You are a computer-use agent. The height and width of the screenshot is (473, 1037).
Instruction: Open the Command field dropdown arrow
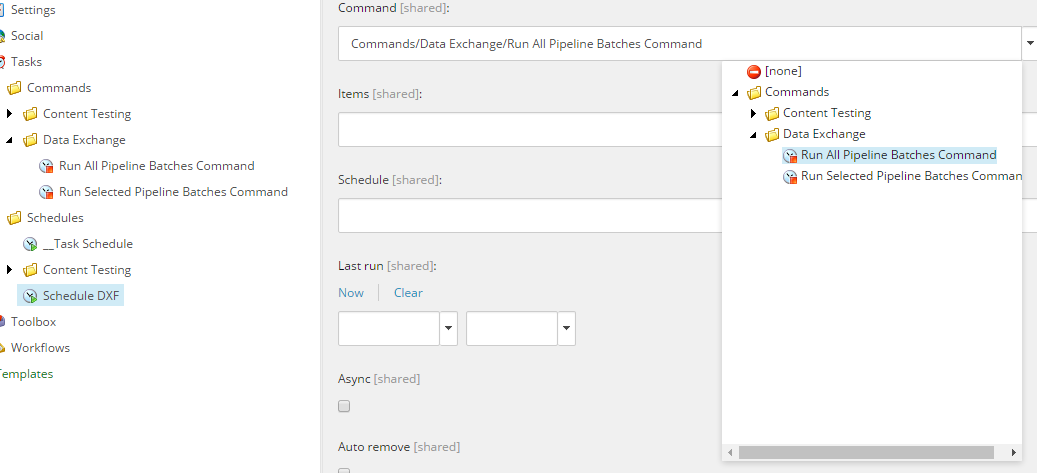[1028, 44]
